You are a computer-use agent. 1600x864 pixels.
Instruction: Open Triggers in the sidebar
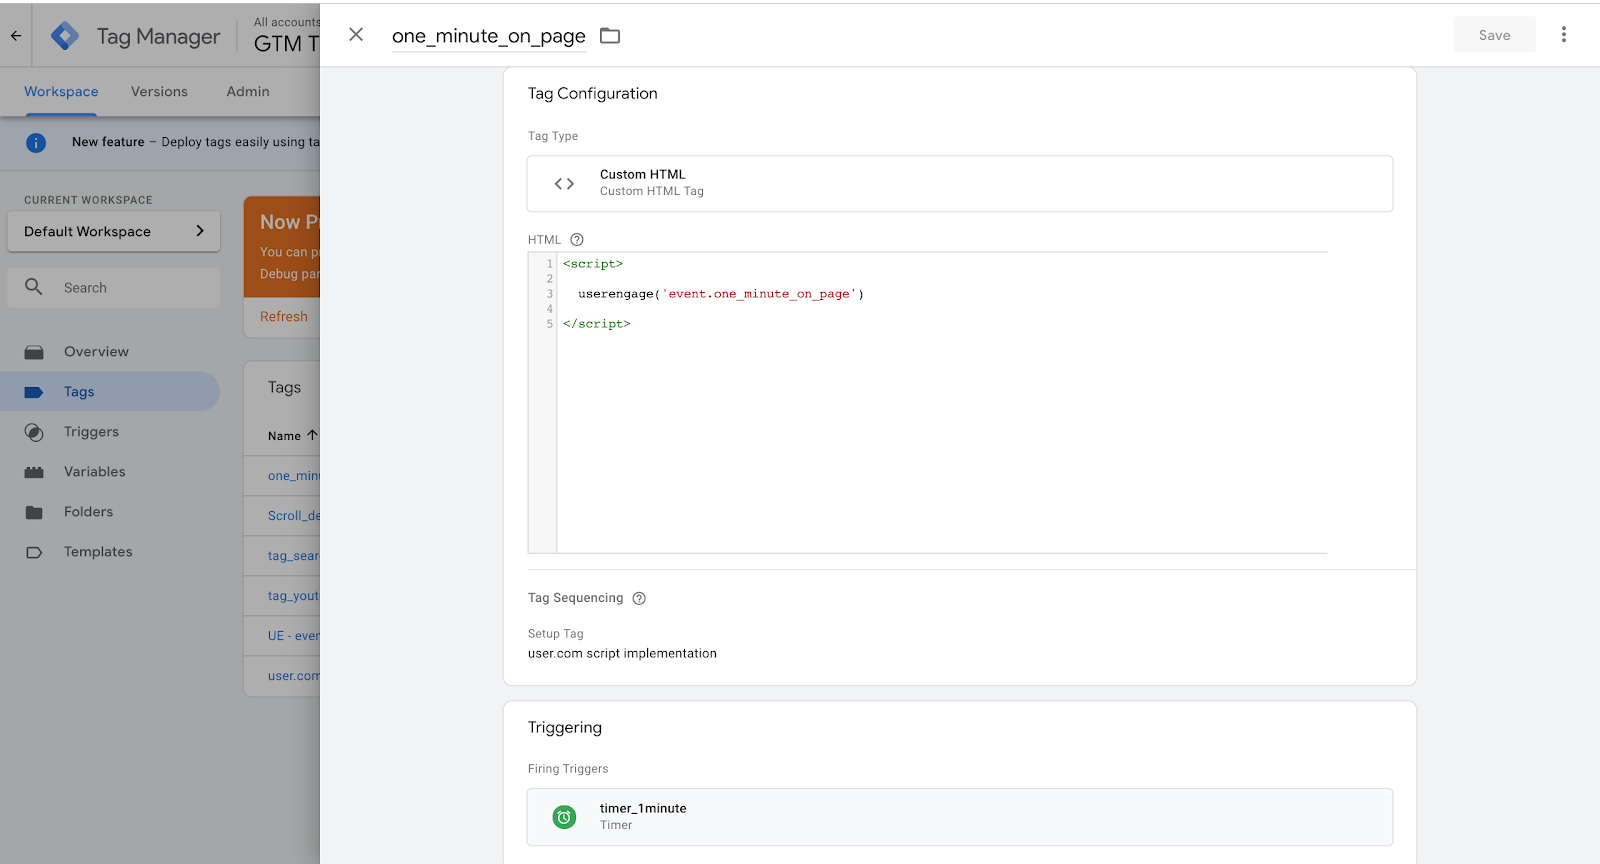(x=91, y=432)
